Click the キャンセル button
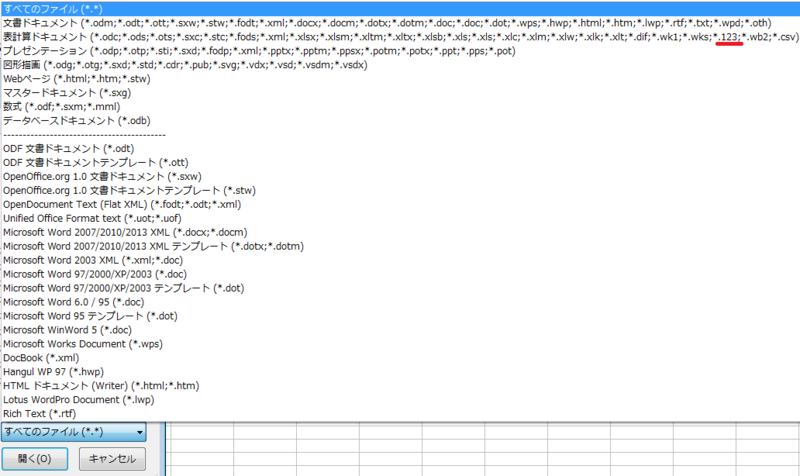The width and height of the screenshot is (800, 476). 112,459
